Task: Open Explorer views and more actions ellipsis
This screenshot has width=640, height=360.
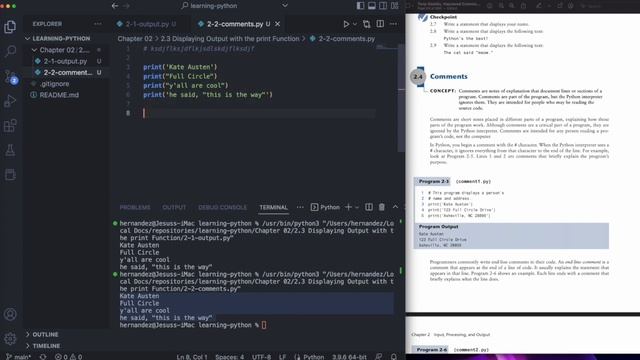Action: coord(98,24)
